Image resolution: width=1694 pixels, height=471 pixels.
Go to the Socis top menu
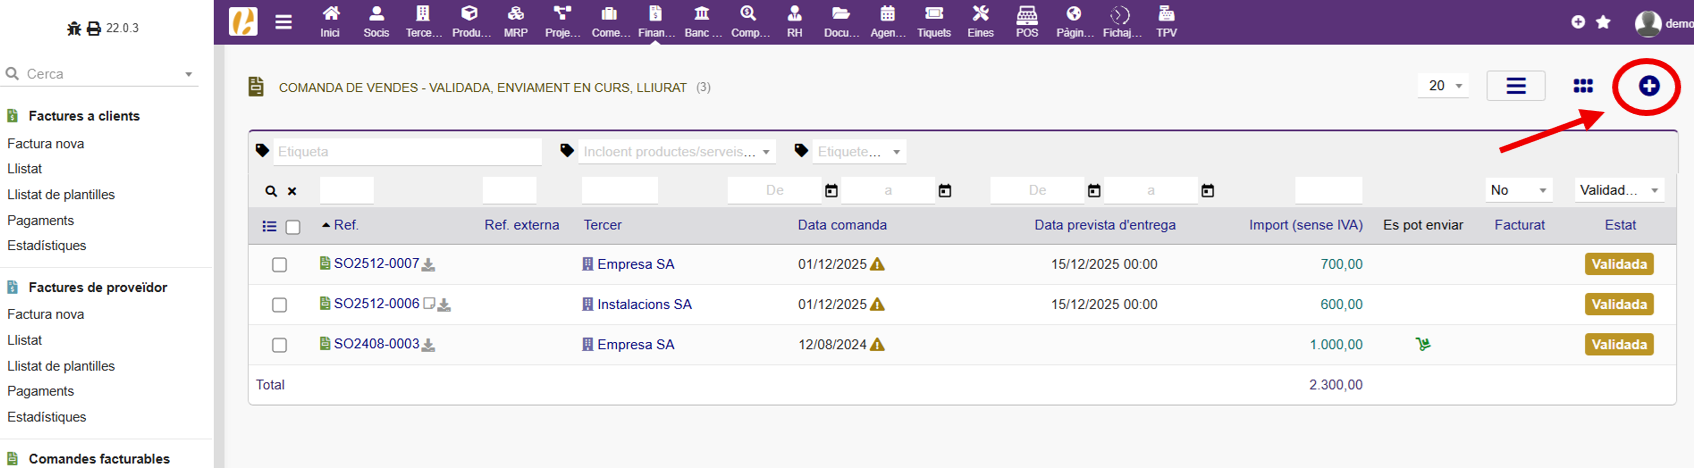point(376,22)
